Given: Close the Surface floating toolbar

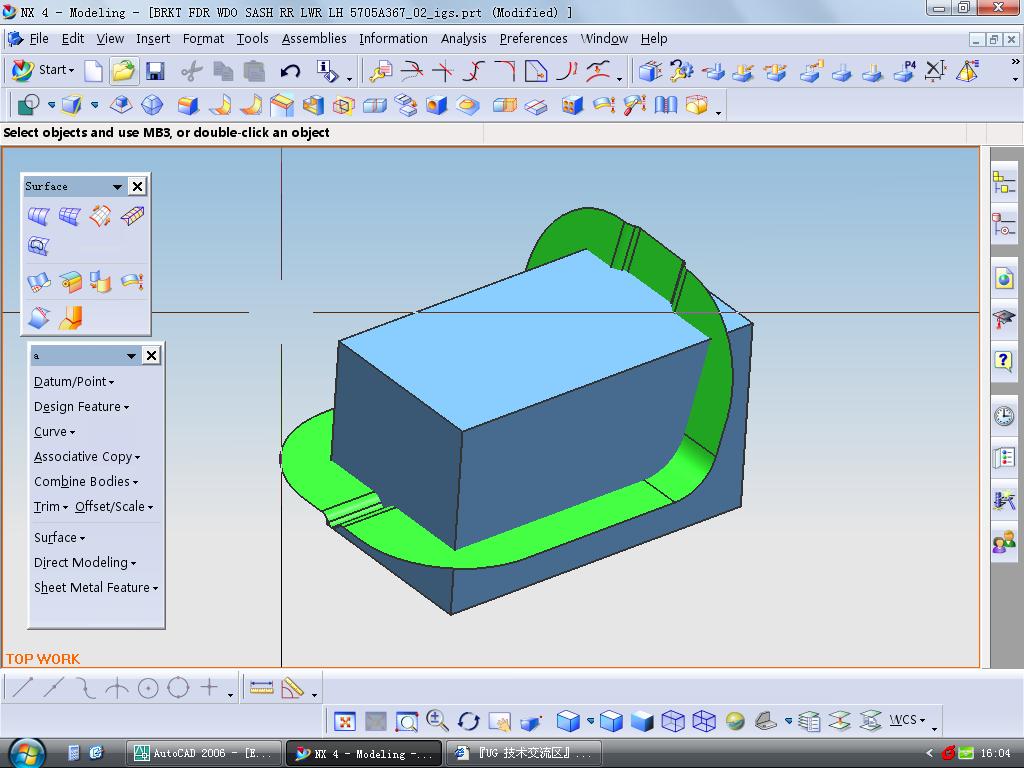Looking at the screenshot, I should click(138, 186).
